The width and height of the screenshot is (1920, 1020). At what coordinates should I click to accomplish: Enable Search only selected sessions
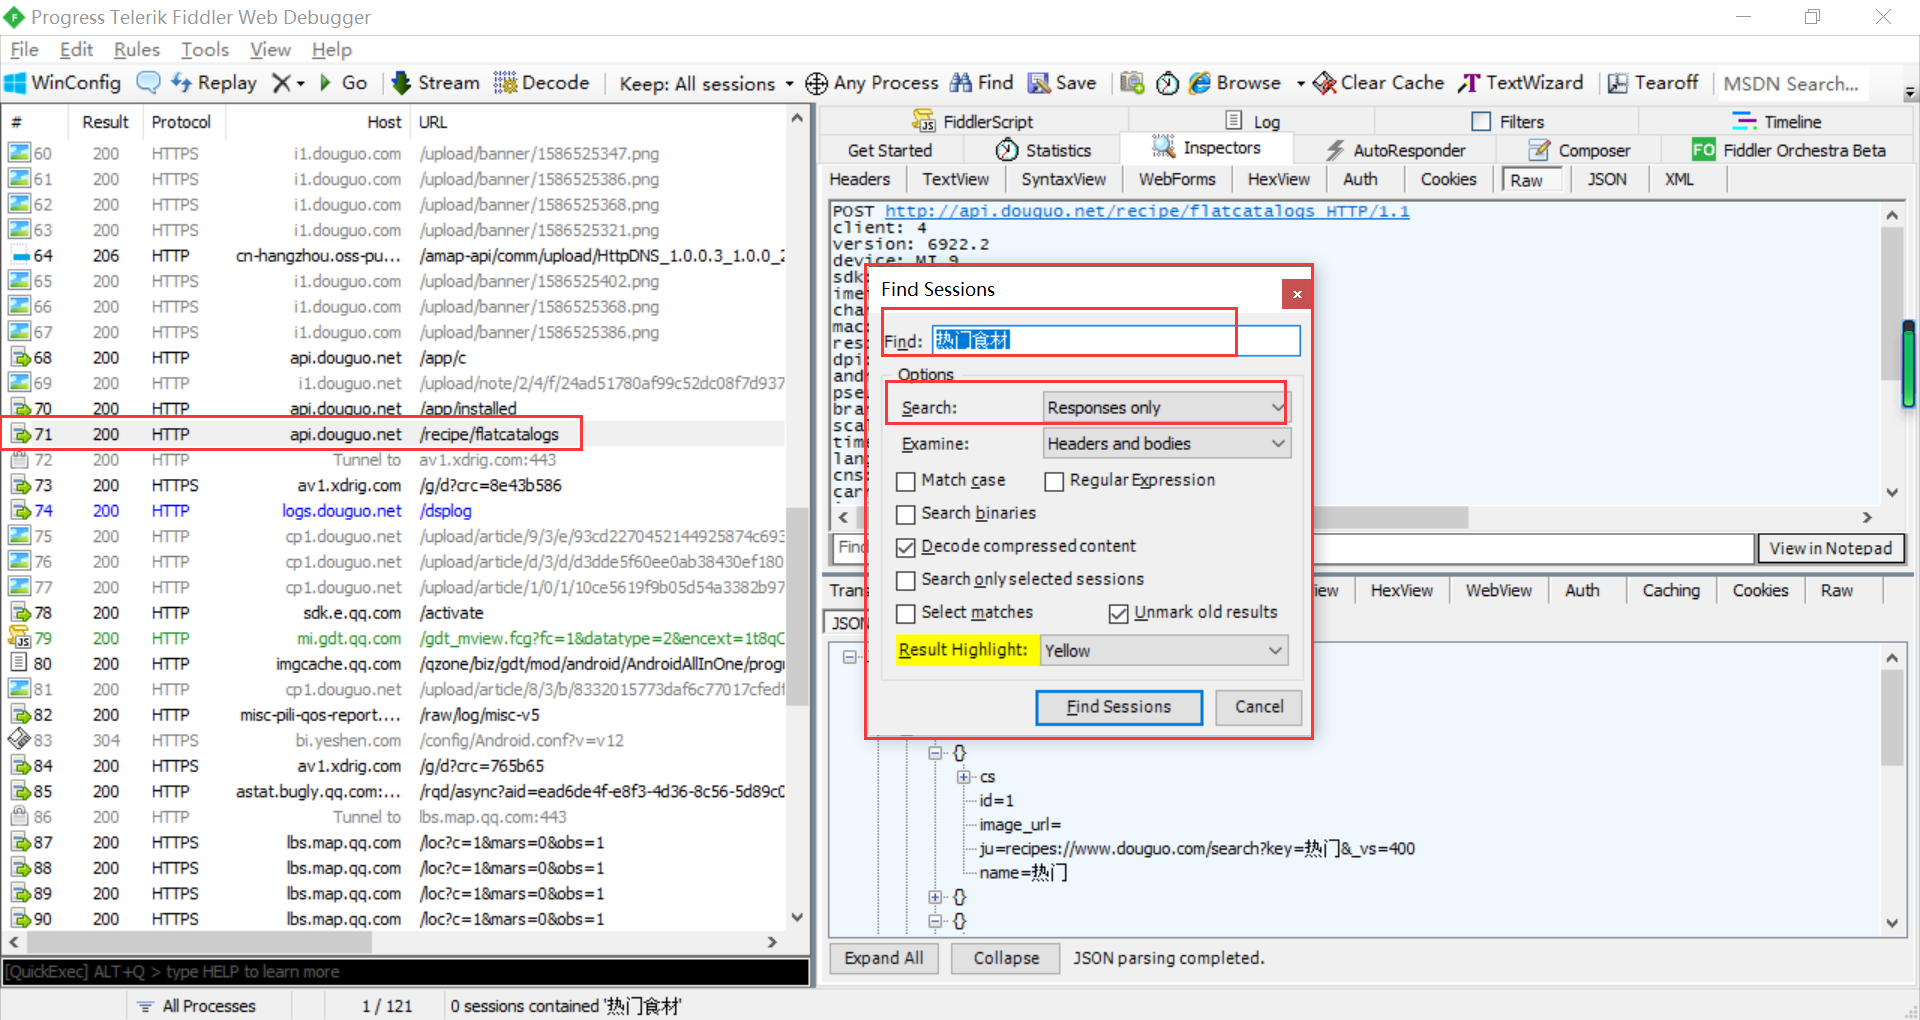tap(906, 580)
